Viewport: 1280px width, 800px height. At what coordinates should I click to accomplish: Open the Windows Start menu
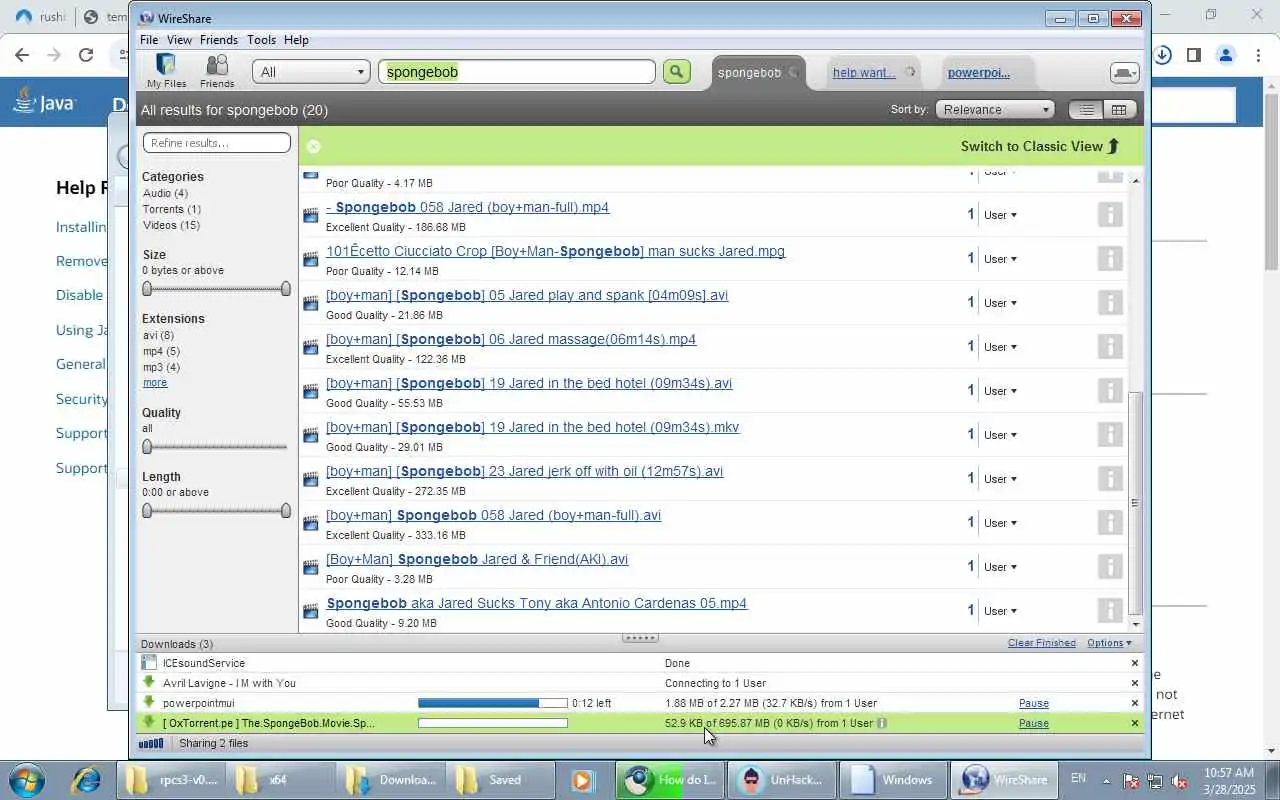click(x=27, y=780)
